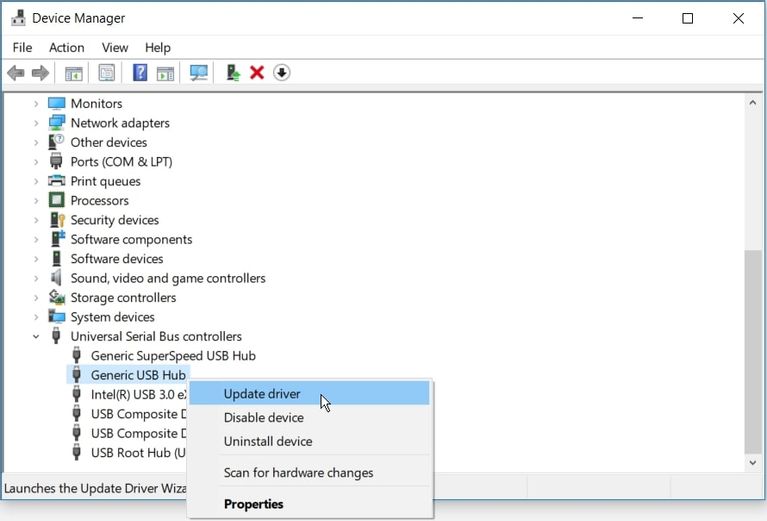This screenshot has width=767, height=521.
Task: Open the Help menu
Action: (158, 47)
